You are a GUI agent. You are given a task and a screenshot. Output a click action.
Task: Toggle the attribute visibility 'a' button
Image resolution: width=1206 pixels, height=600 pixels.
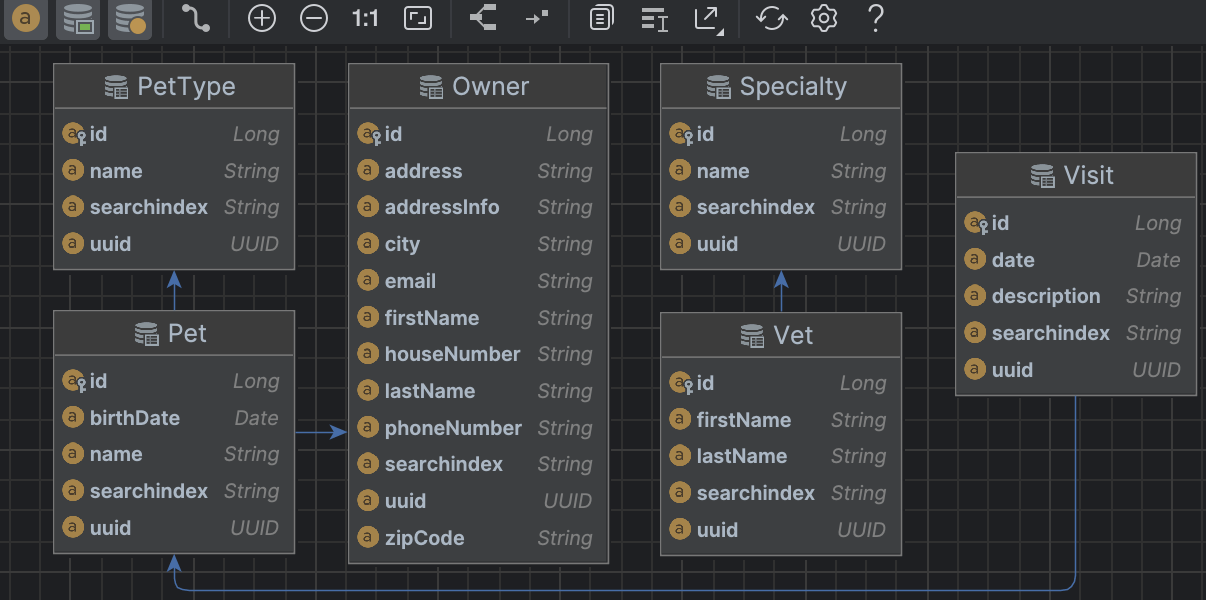click(x=26, y=18)
